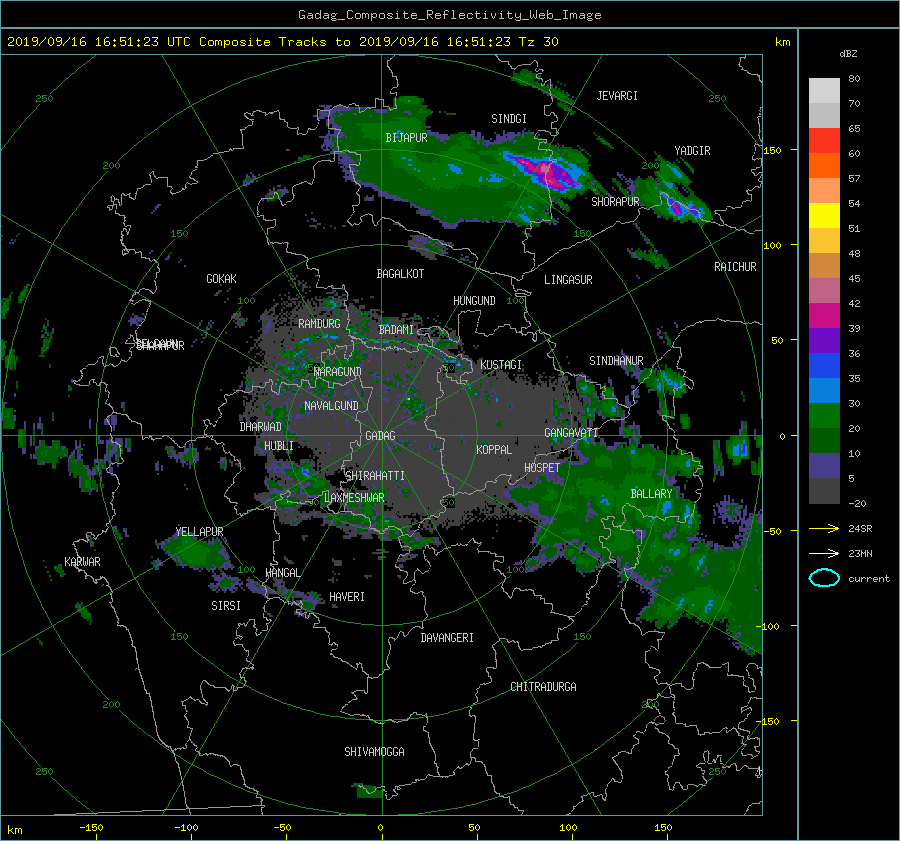The width and height of the screenshot is (900, 841).
Task: Click the 0 km bottom axis tick
Action: point(381,828)
